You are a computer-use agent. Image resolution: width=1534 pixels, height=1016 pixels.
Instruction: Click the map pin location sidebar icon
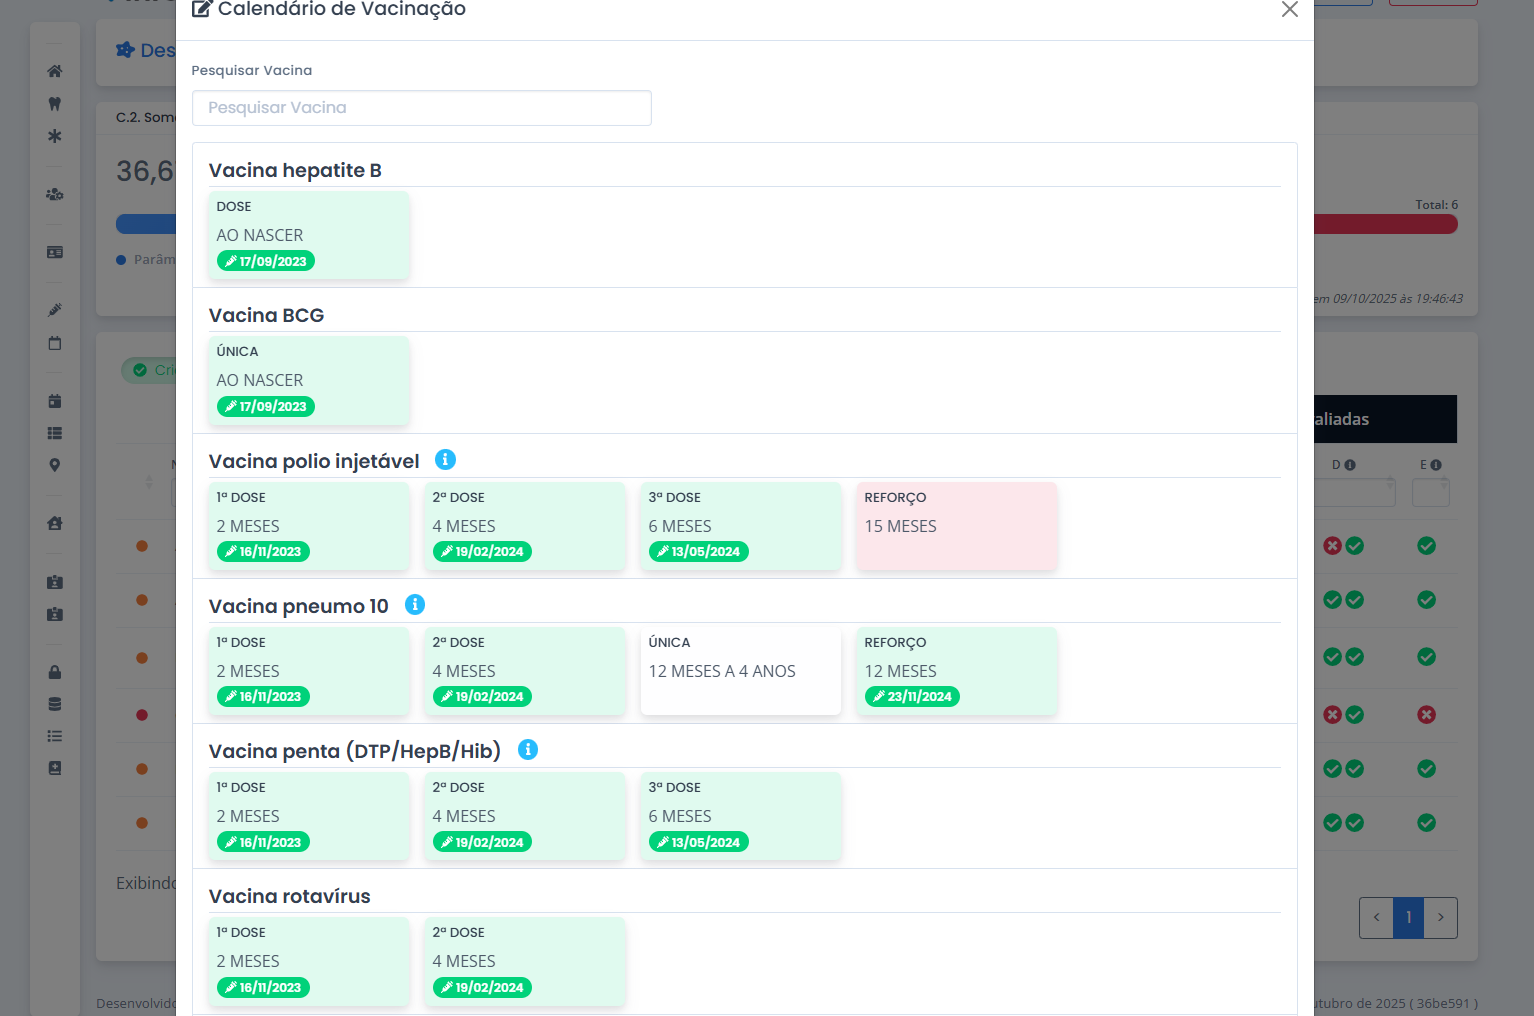(x=55, y=465)
